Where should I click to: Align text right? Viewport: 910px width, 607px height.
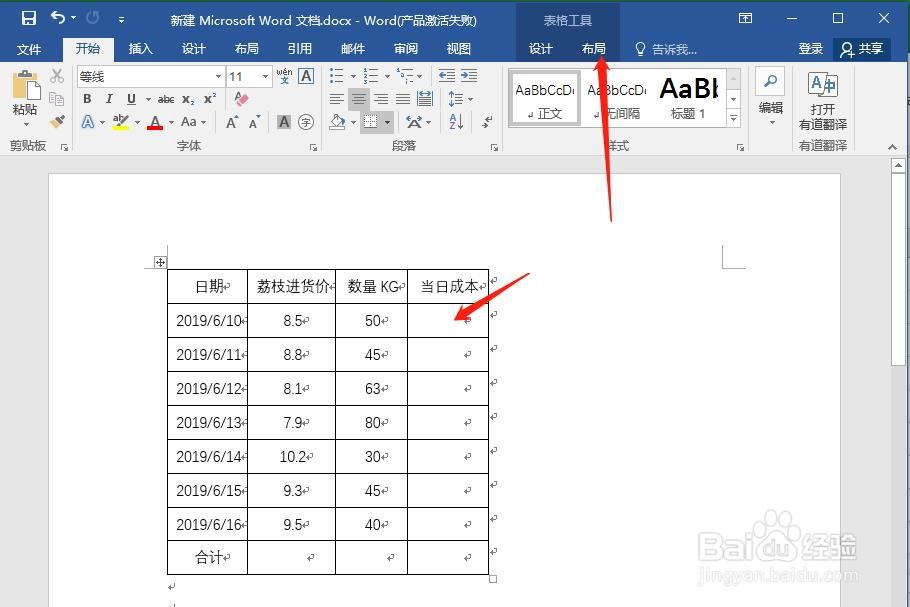[x=381, y=99]
